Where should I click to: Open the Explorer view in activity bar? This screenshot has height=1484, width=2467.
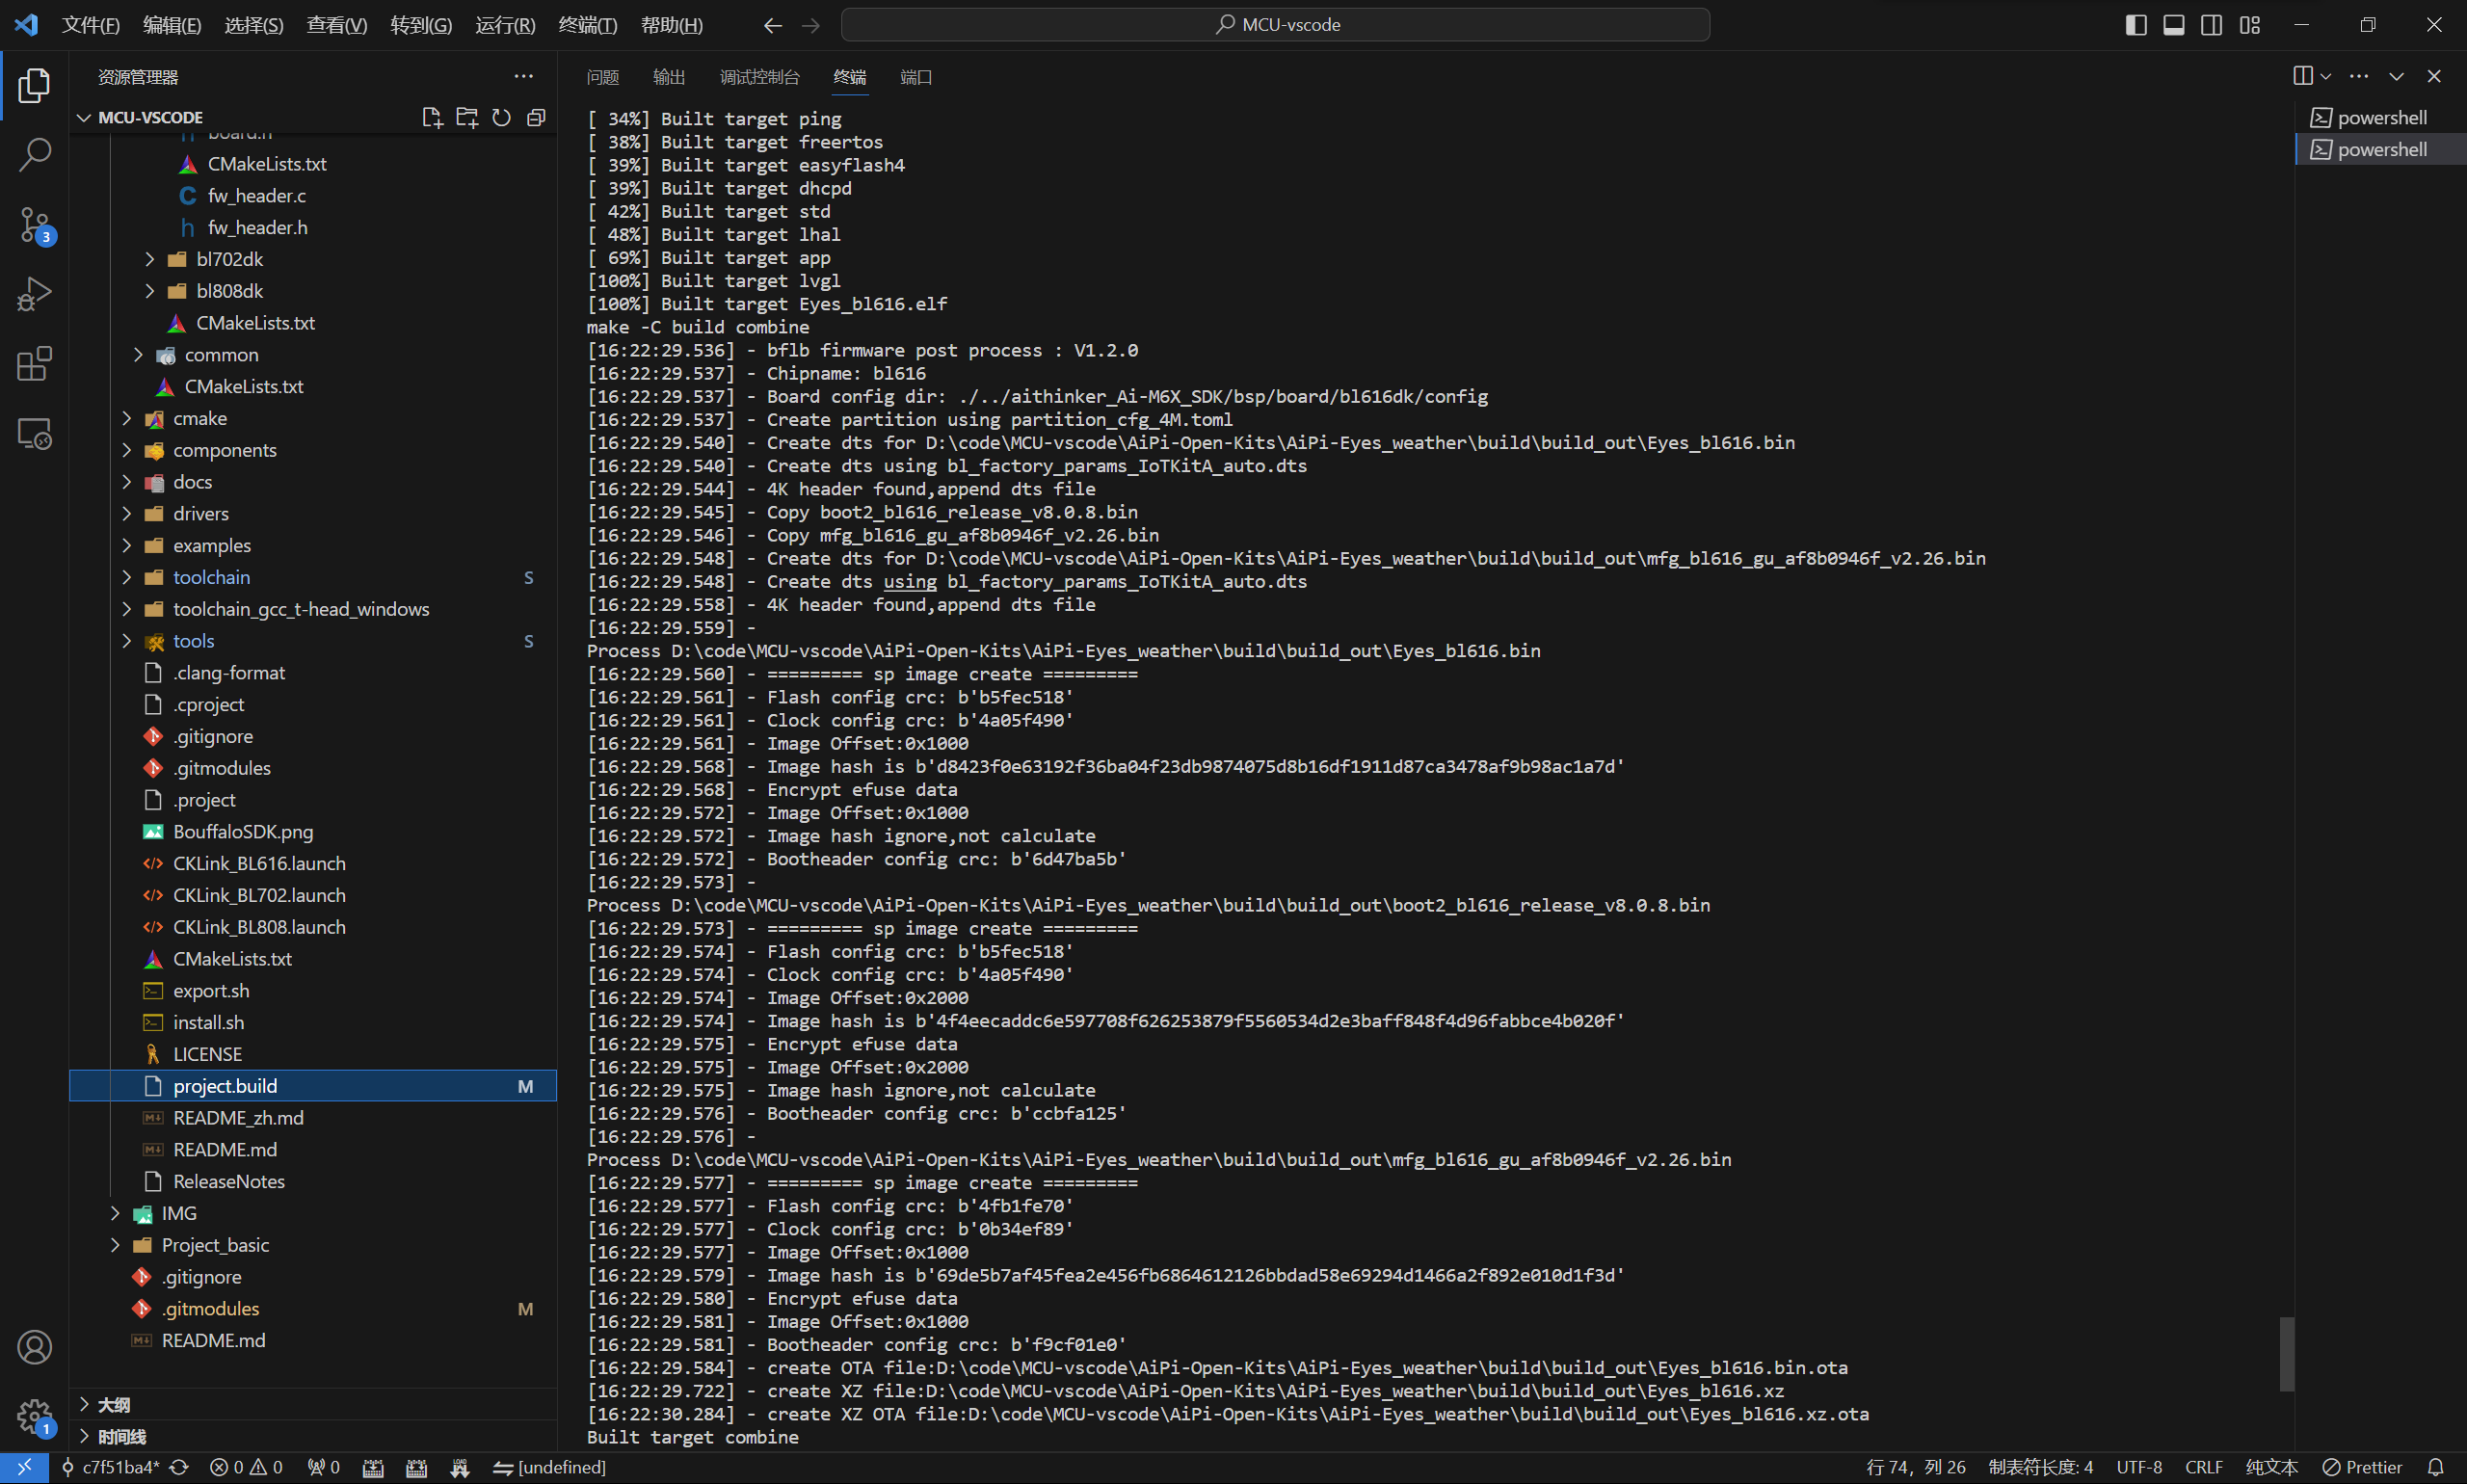click(34, 86)
